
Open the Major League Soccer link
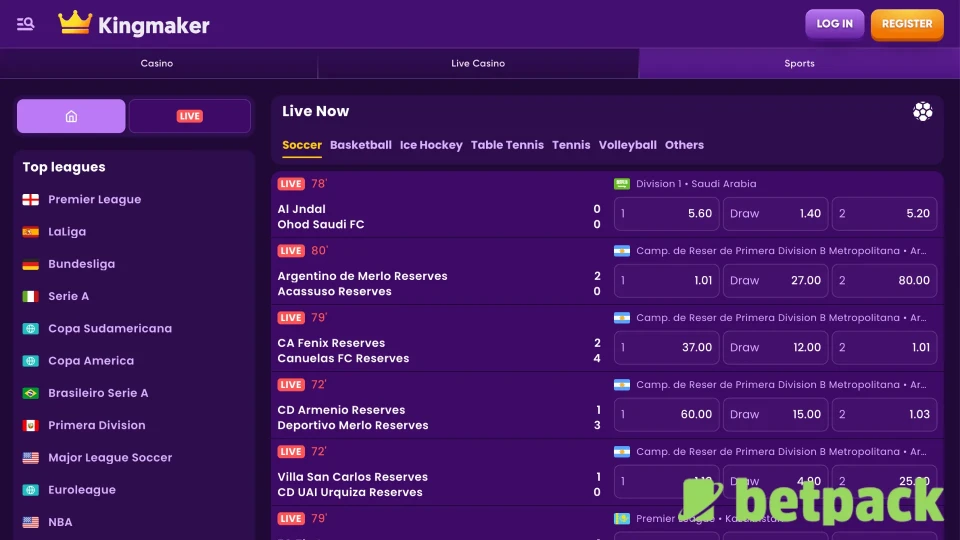coord(110,458)
